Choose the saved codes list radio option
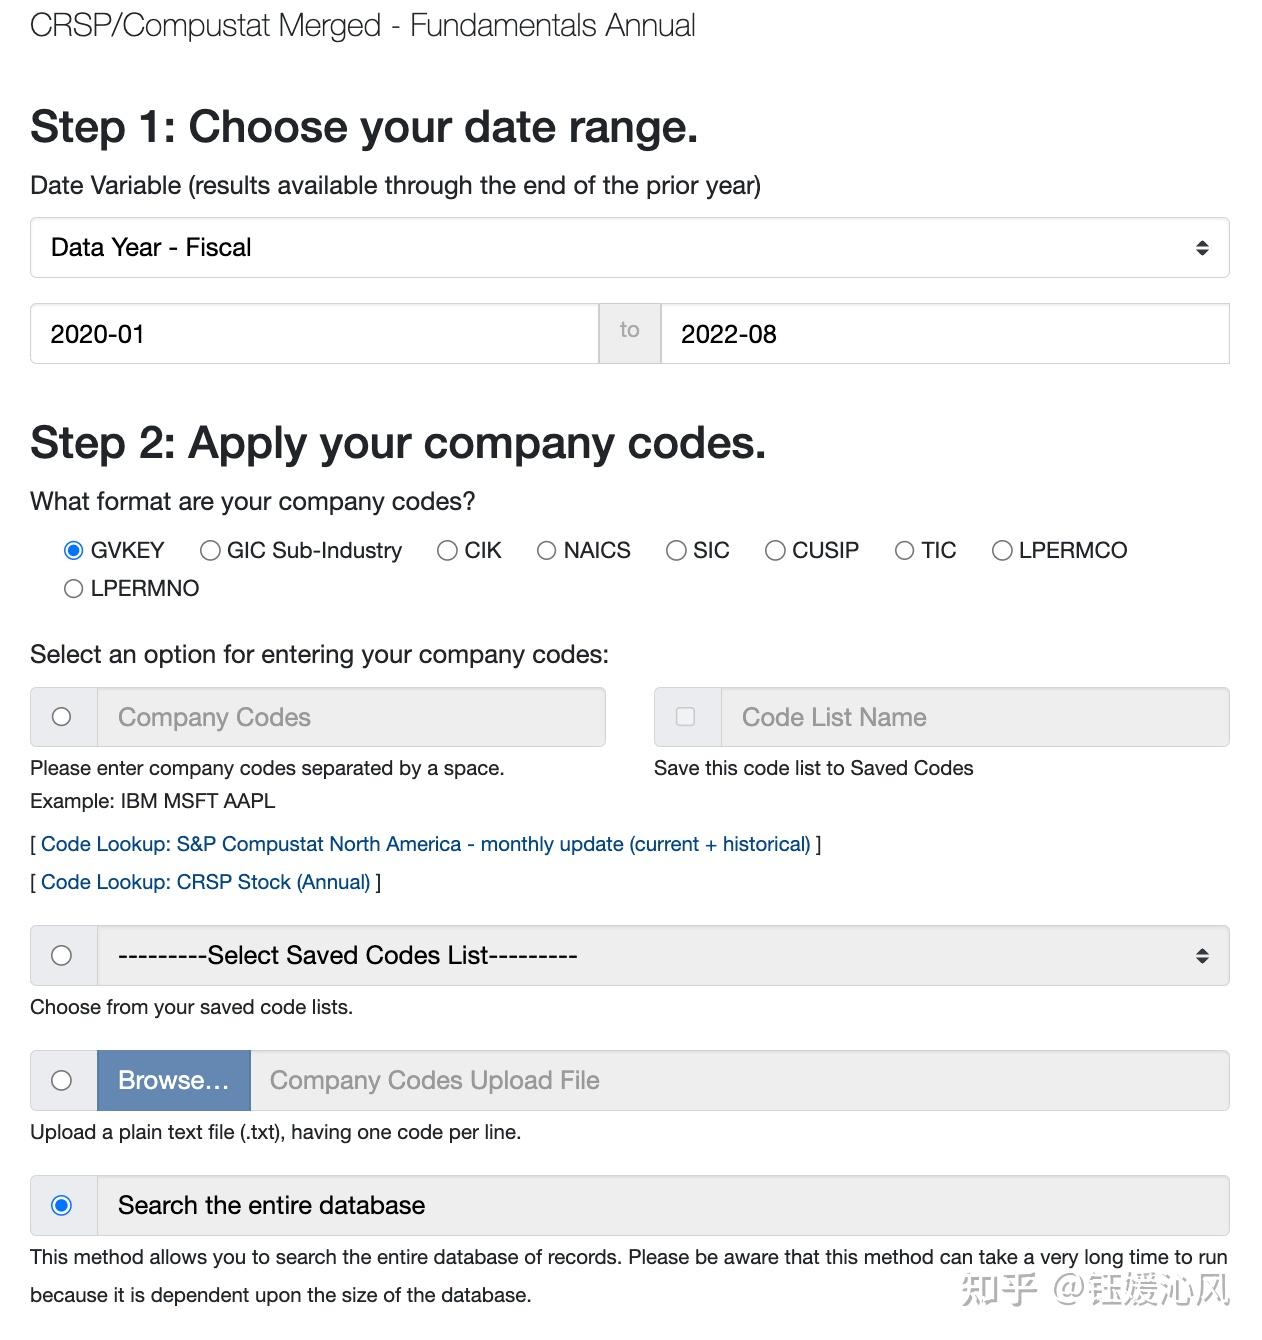 pos(62,956)
